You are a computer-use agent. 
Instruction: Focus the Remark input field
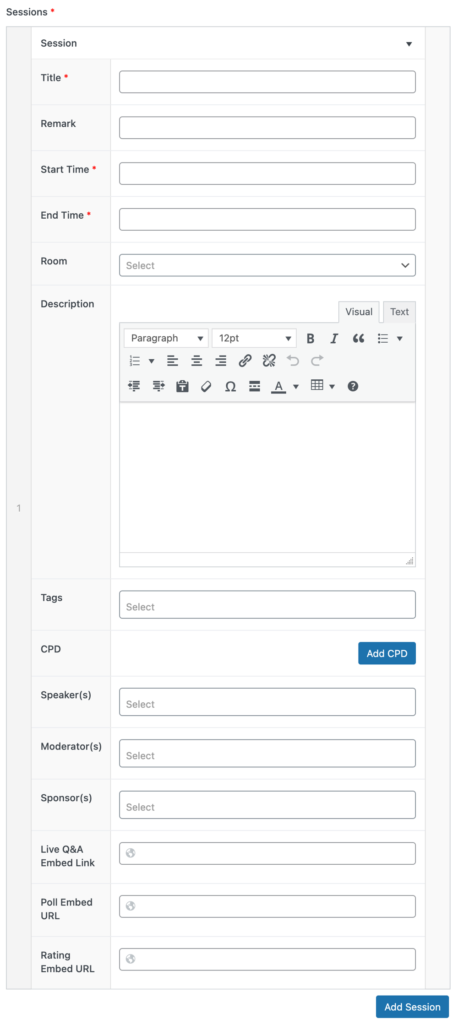267,128
